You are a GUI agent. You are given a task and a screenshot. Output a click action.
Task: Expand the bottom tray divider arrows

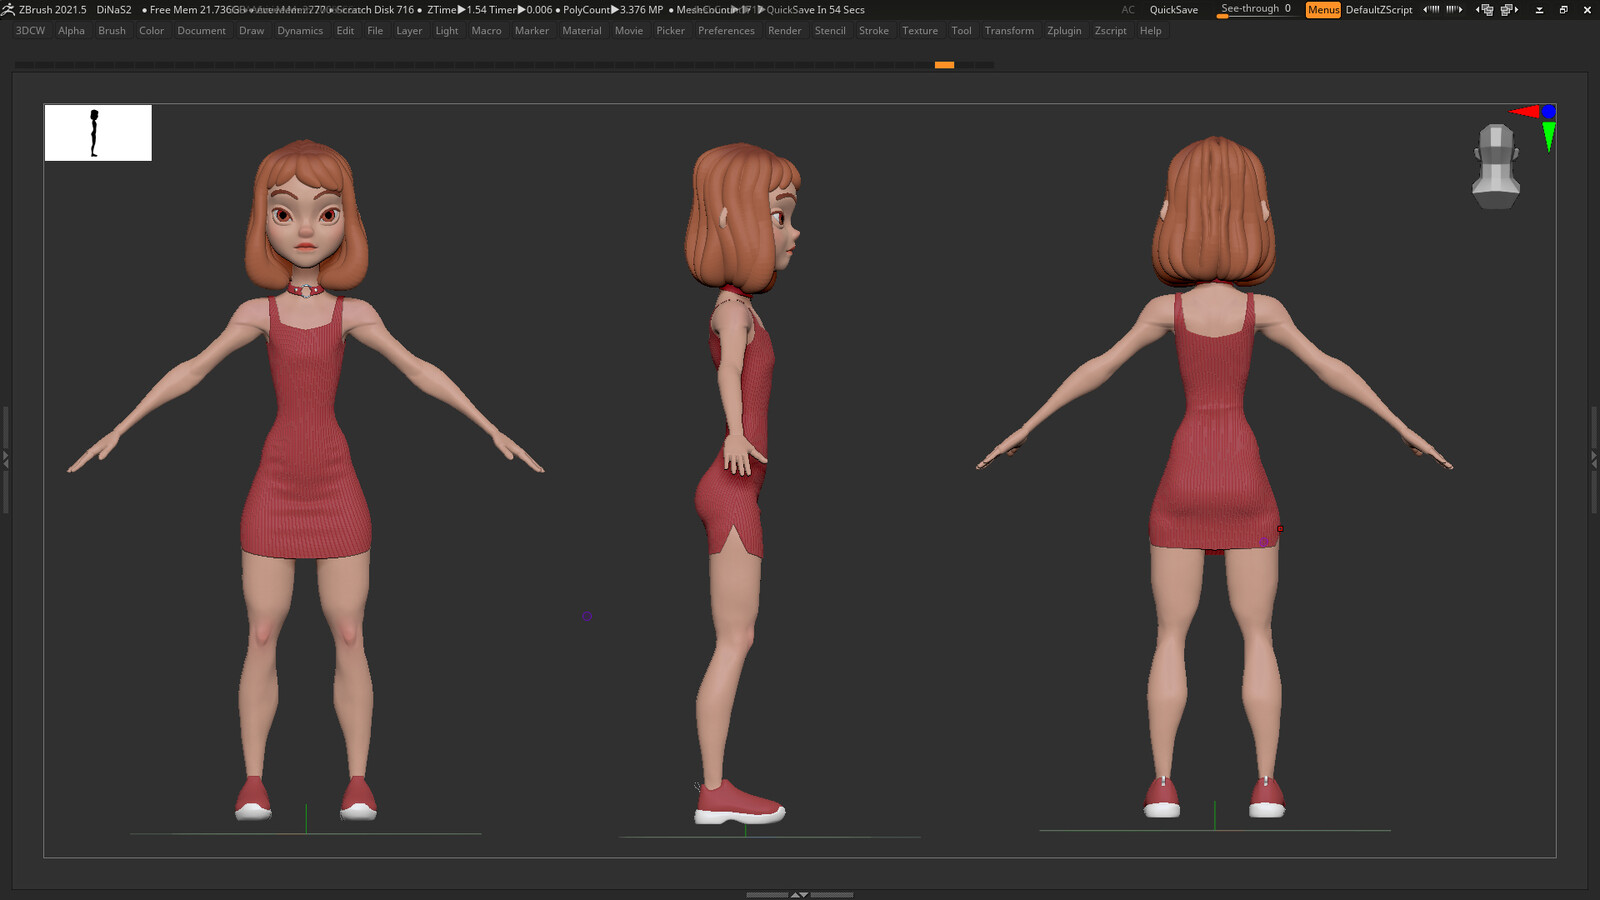tap(800, 894)
